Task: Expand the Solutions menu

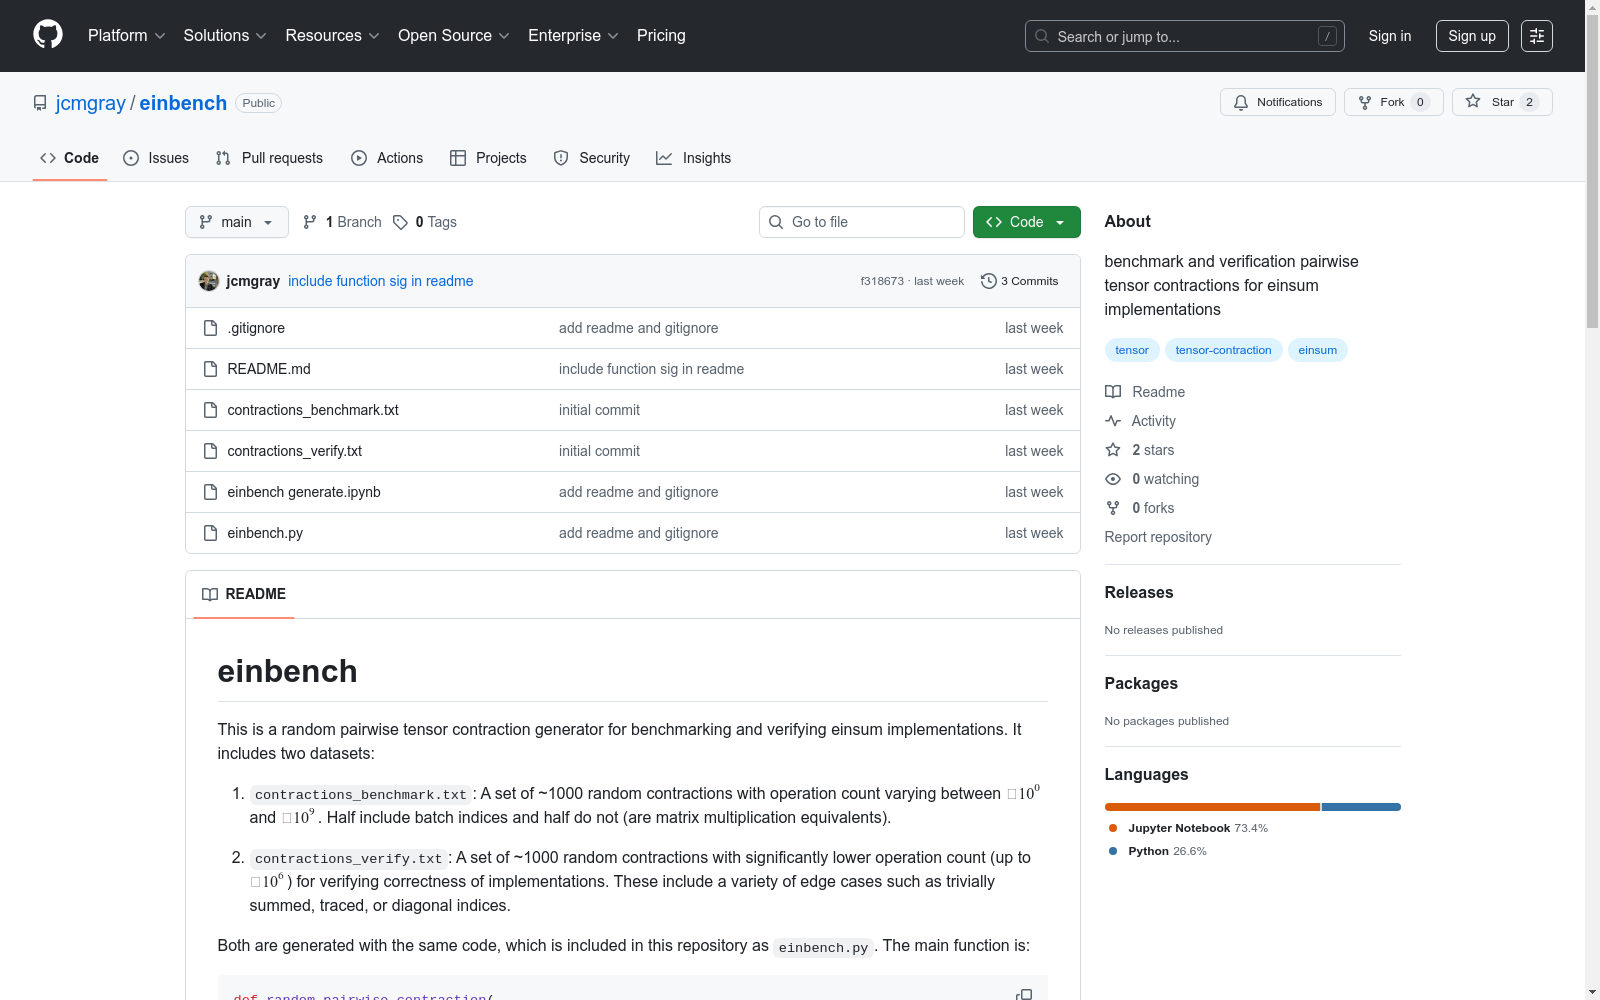Action: point(225,36)
